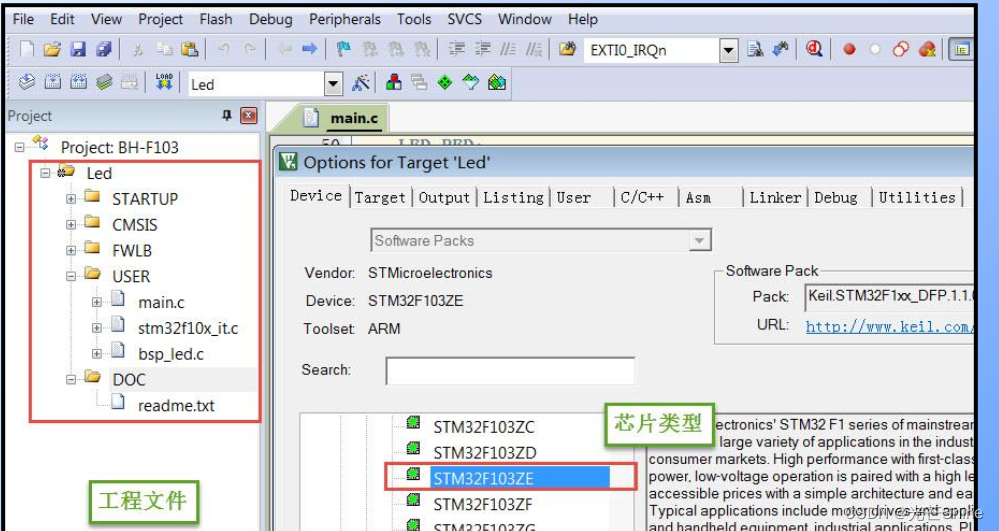Click the Disable All Breakpoints icon
This screenshot has height=531, width=999.
tap(900, 50)
